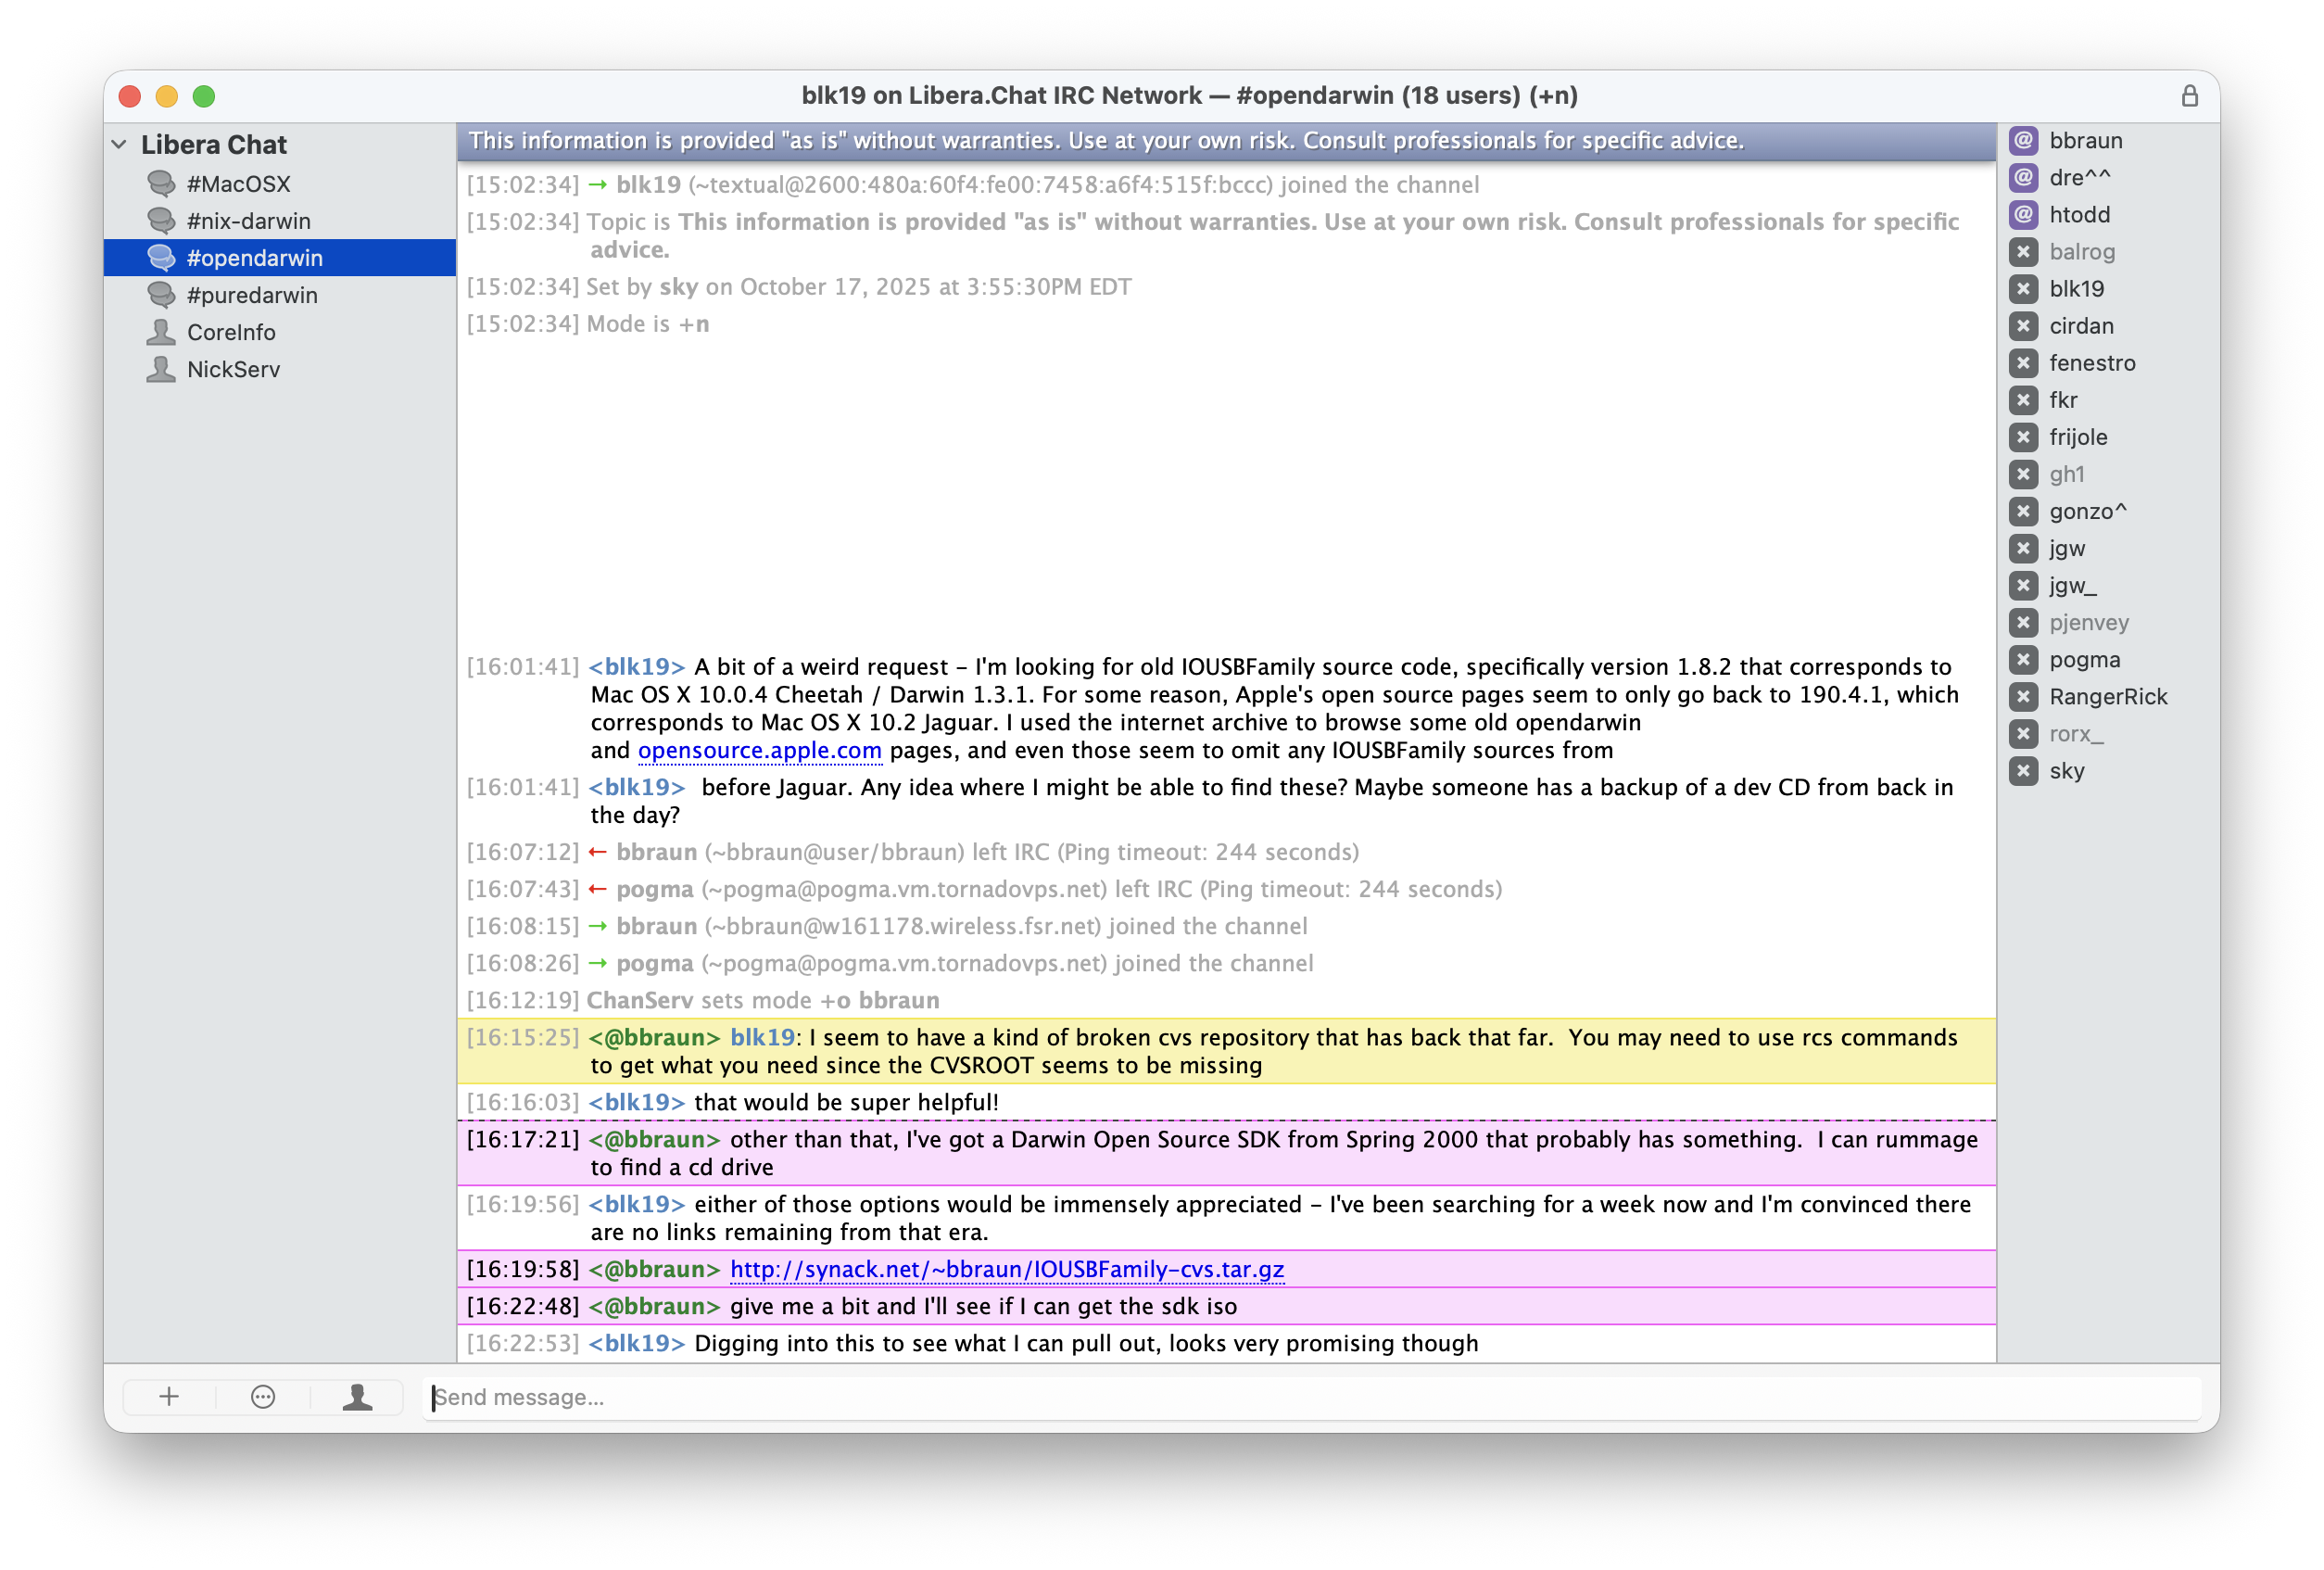Open the CoreInfo conversation

(x=232, y=331)
